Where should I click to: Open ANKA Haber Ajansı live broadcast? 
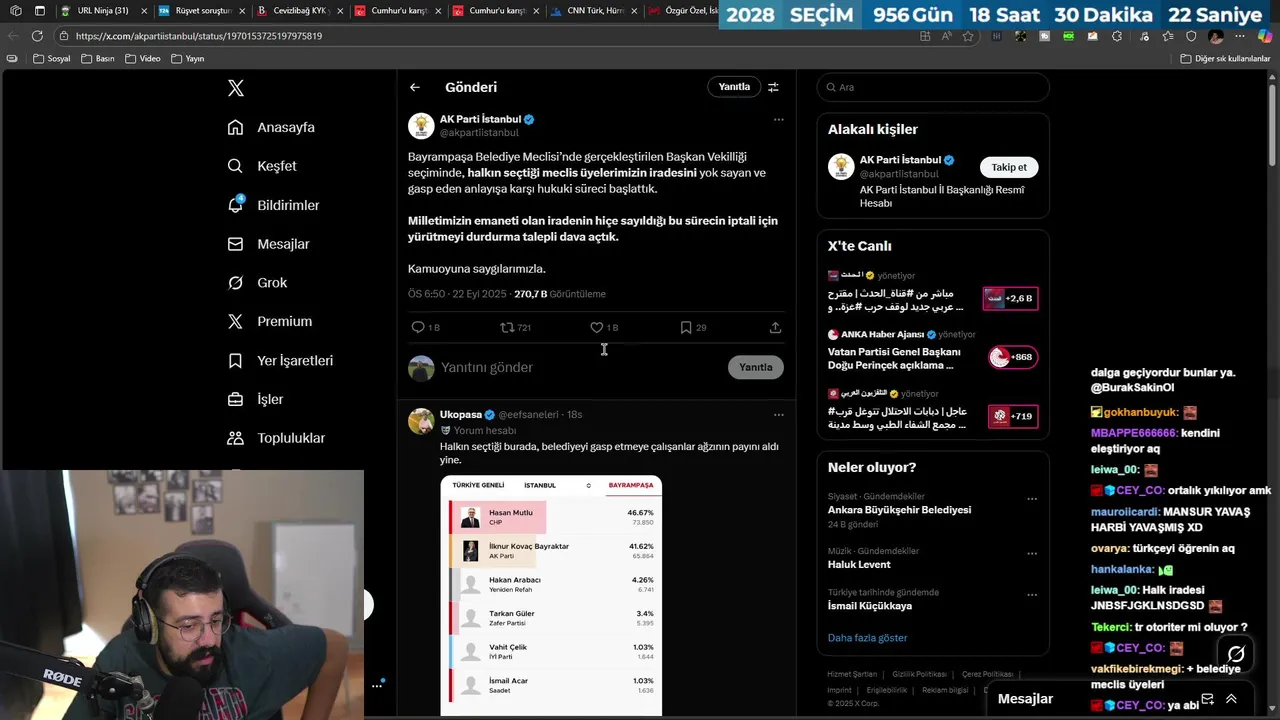[x=933, y=352]
